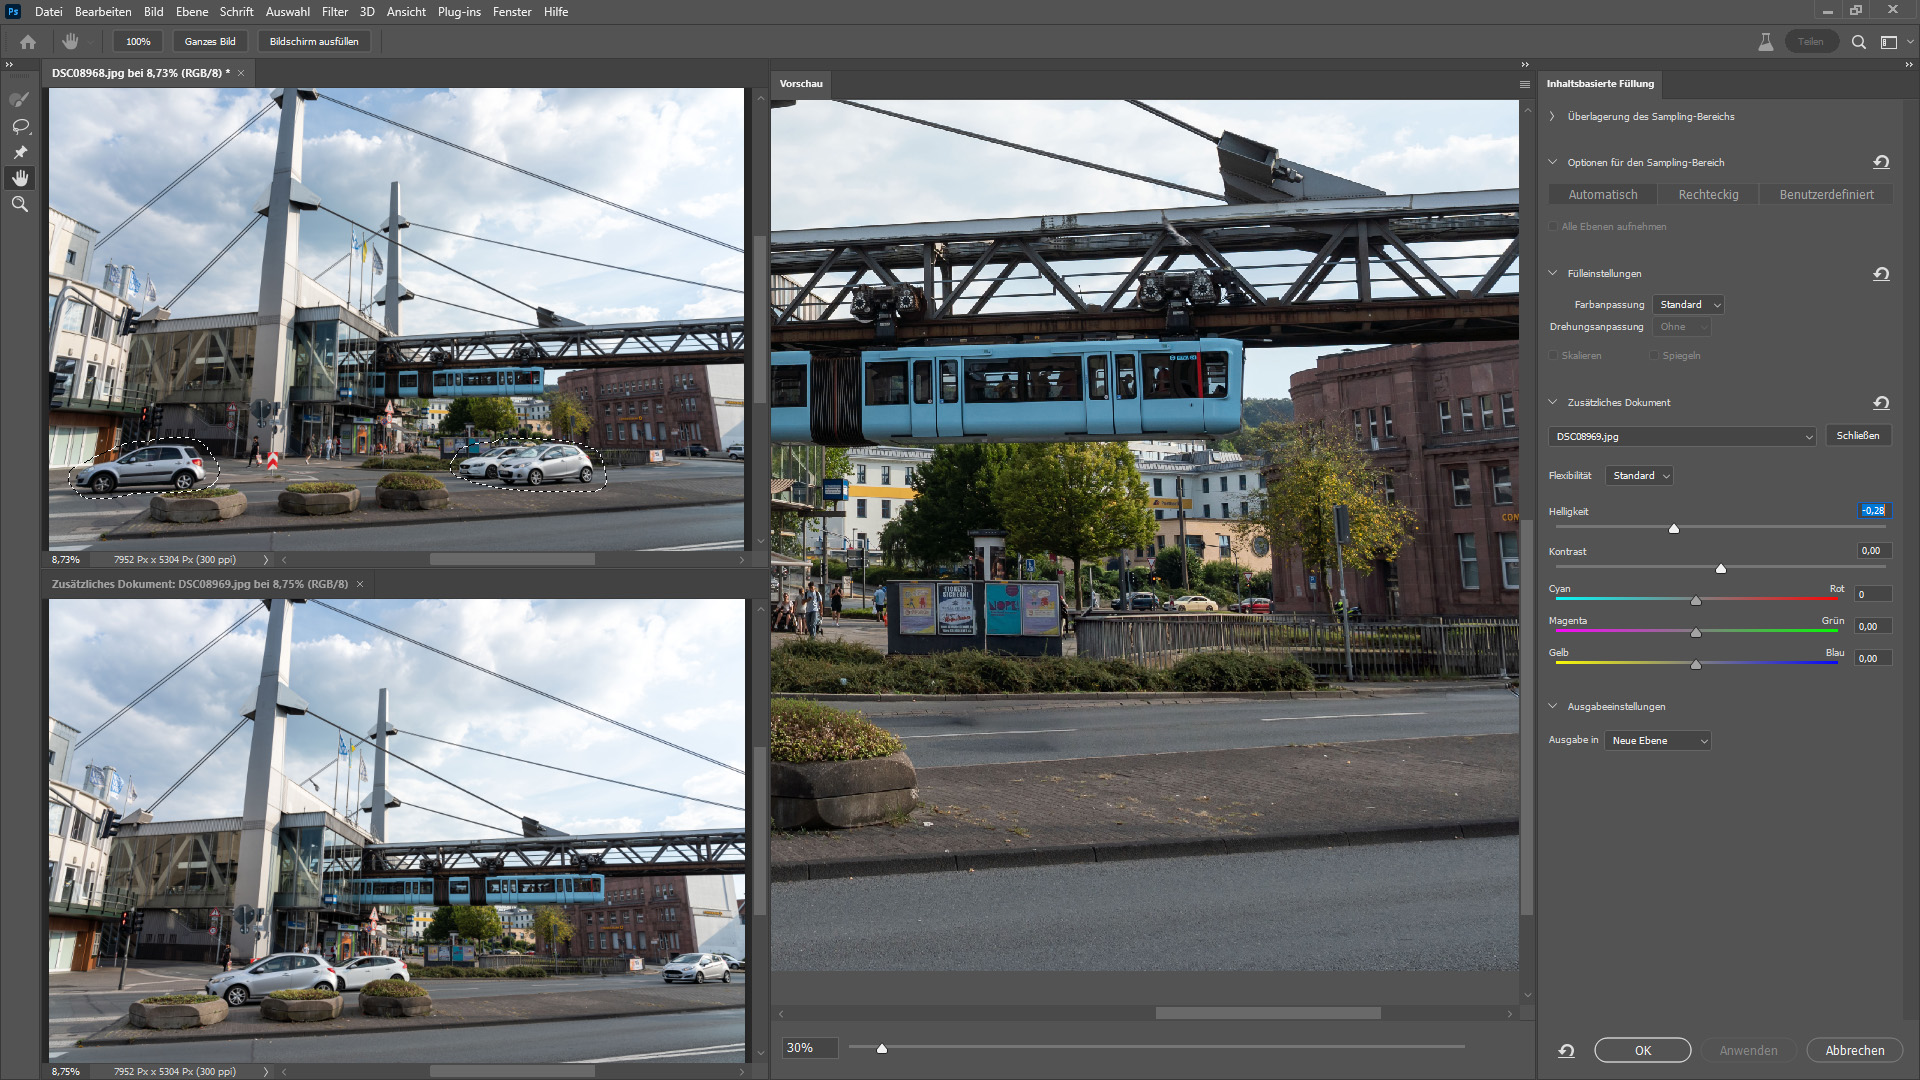Open the Ausgabe in dropdown
1920x1080 pixels.
[x=1658, y=741]
